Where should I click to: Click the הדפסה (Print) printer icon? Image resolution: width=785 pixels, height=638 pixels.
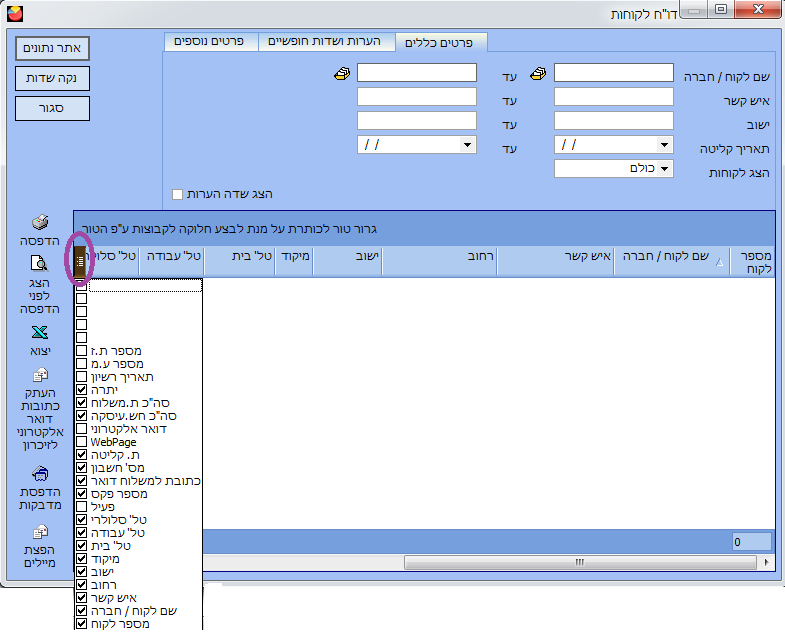coord(40,223)
